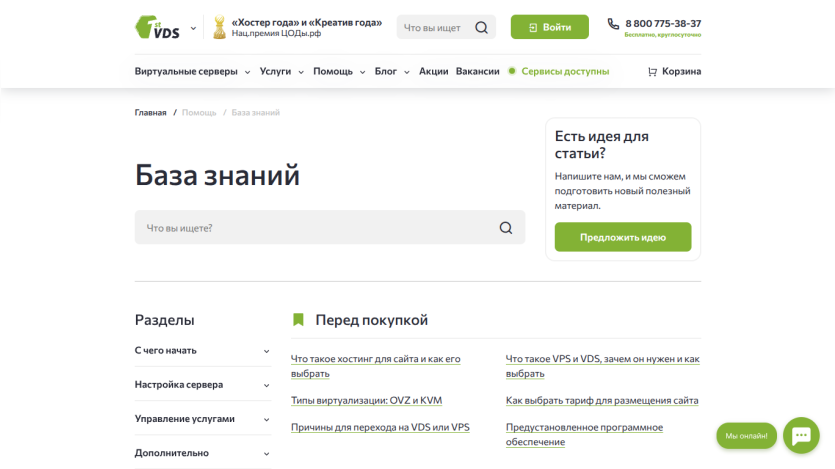Open the «Услуги» menu

coord(275,71)
